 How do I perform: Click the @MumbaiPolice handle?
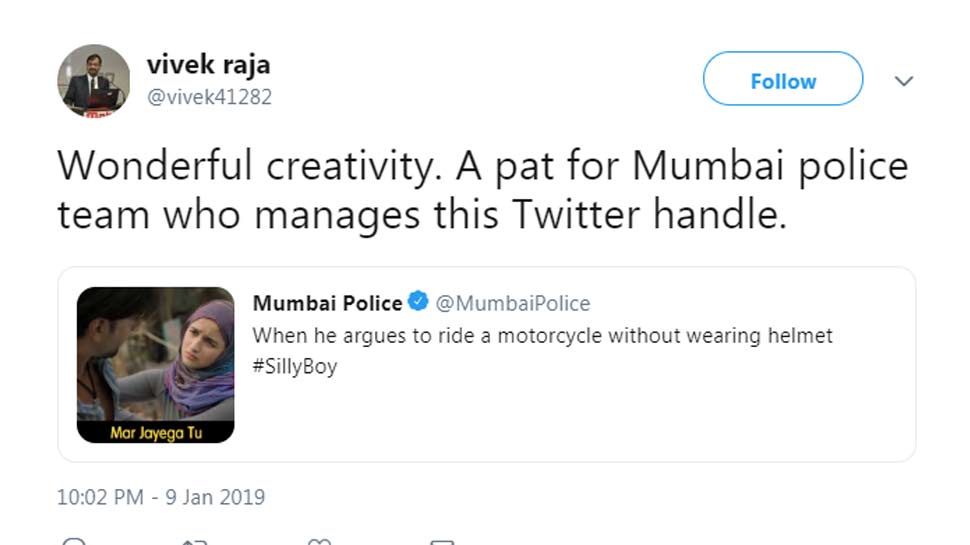tap(513, 303)
